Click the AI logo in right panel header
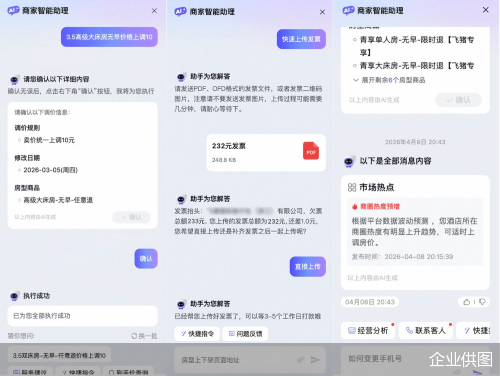The width and height of the screenshot is (500, 376). point(348,10)
